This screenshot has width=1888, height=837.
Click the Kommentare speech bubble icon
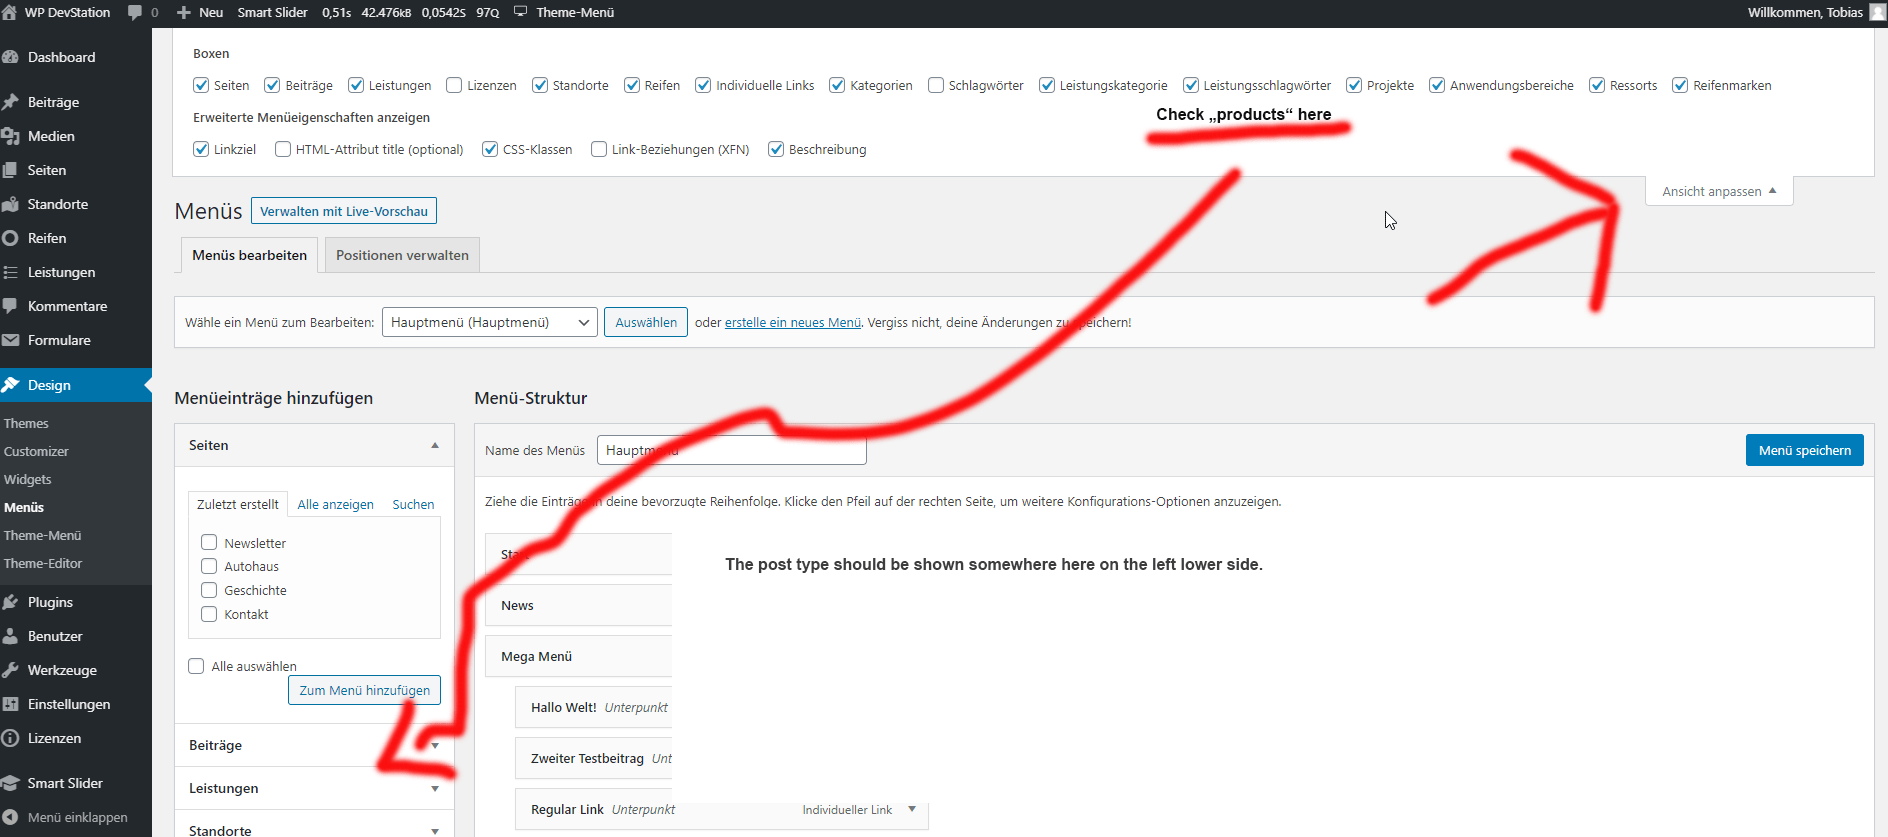[x=10, y=306]
